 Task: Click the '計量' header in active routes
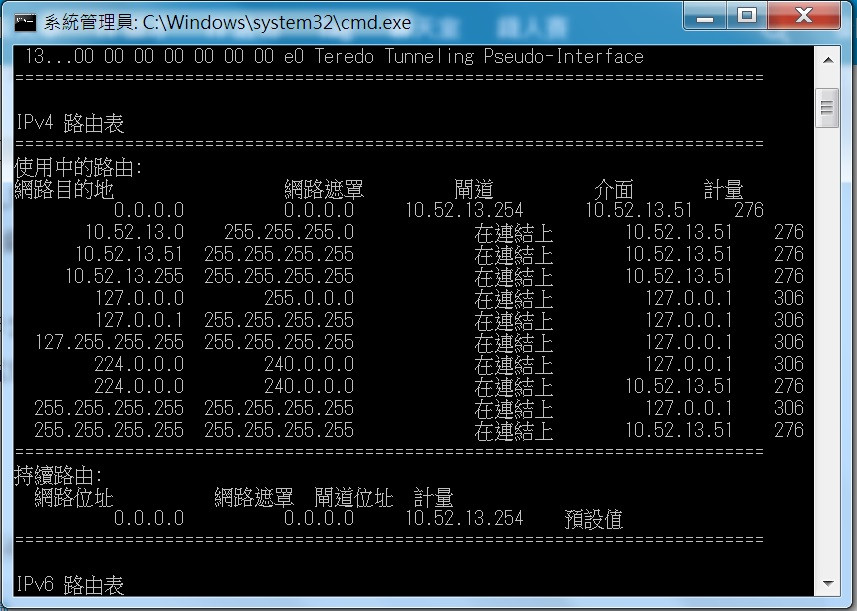coord(723,189)
